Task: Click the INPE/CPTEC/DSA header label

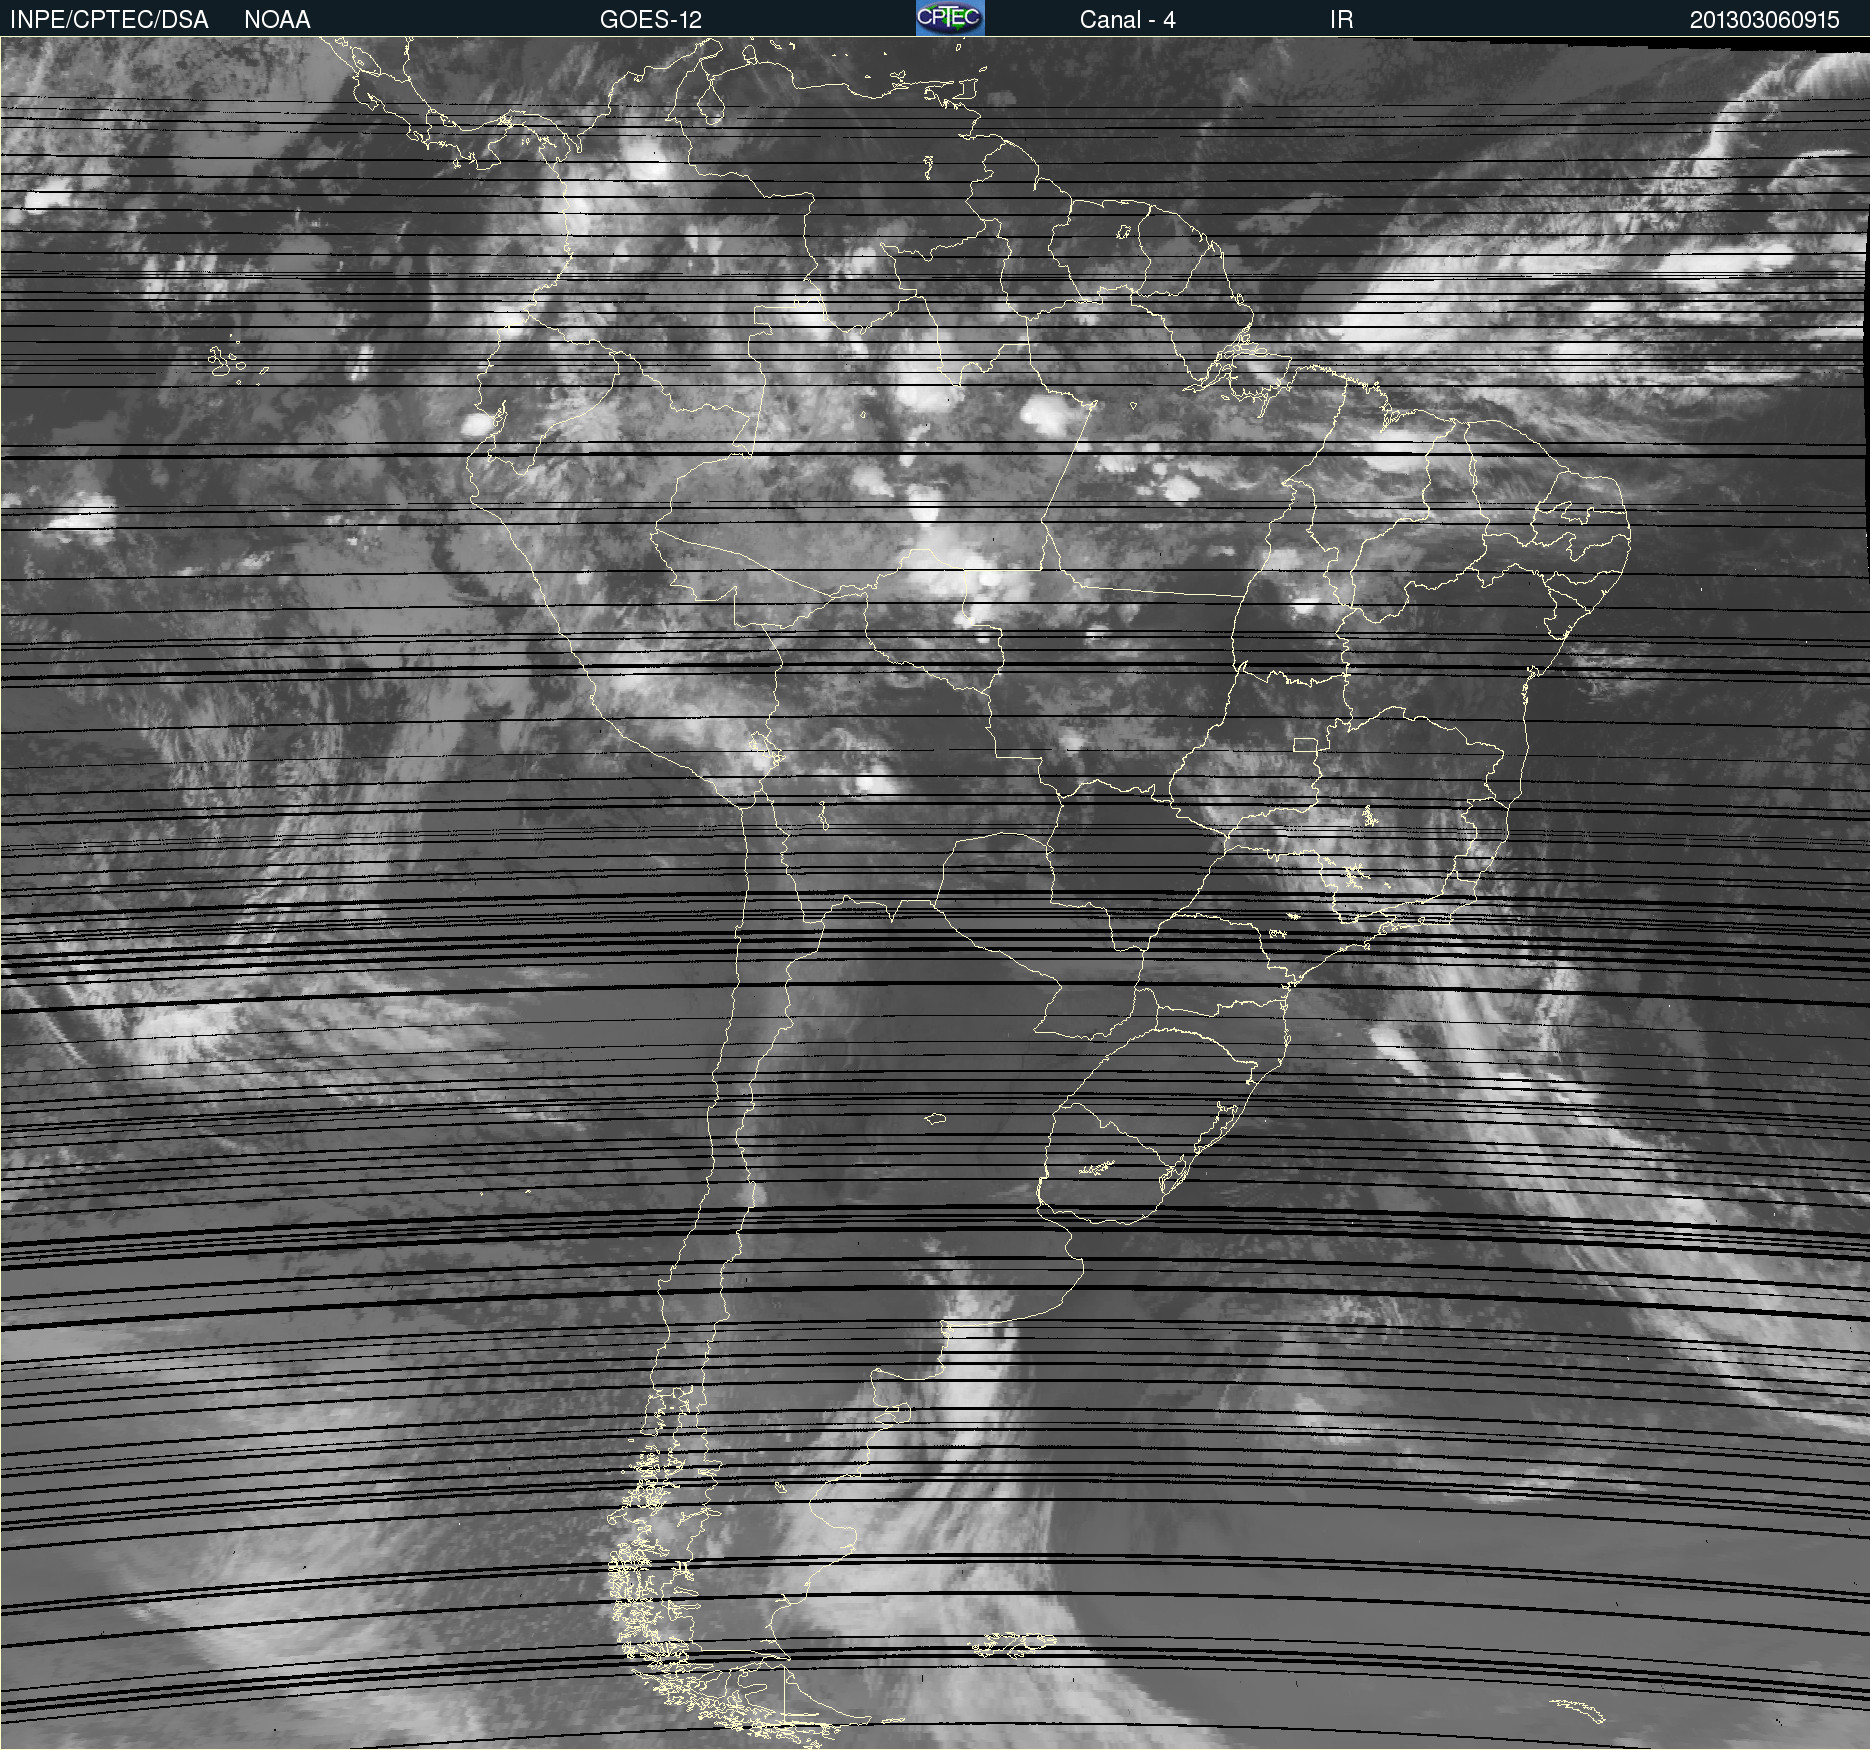Action: (109, 19)
